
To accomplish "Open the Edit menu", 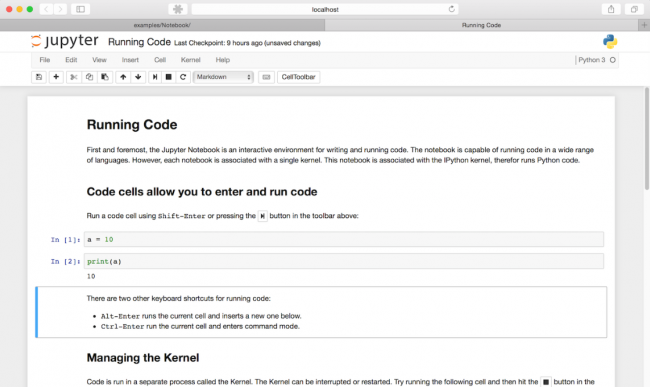I will [x=71, y=60].
